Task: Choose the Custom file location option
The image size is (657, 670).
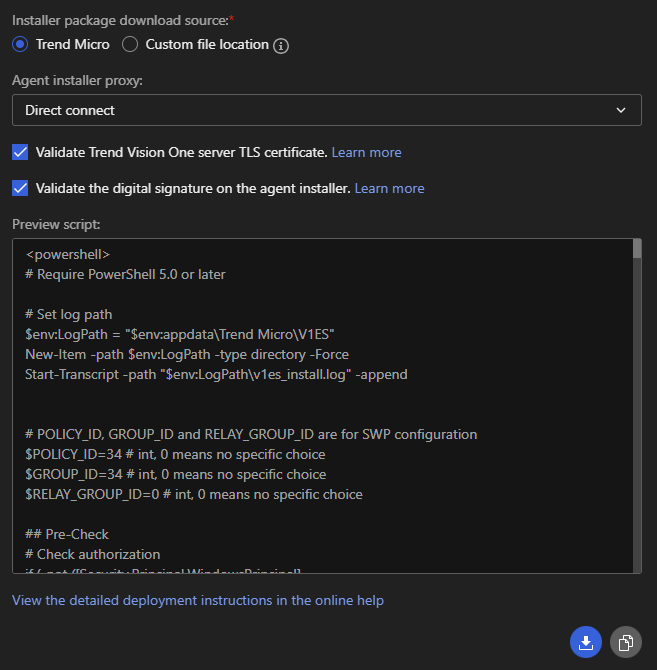Action: pos(130,44)
